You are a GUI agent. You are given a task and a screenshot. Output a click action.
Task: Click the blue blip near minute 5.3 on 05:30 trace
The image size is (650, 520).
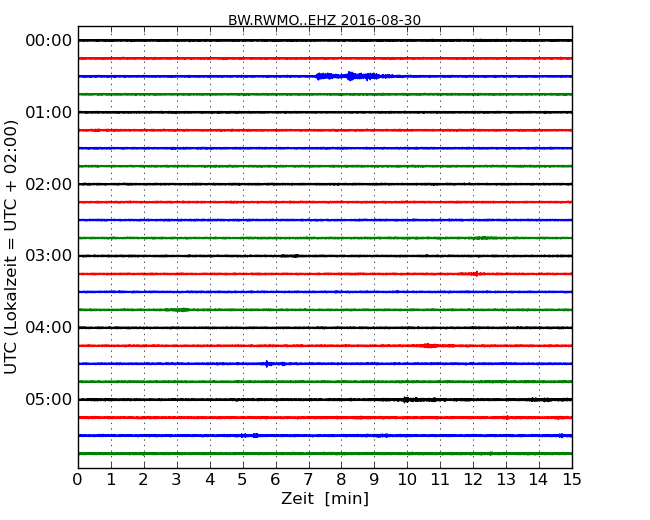tap(255, 435)
